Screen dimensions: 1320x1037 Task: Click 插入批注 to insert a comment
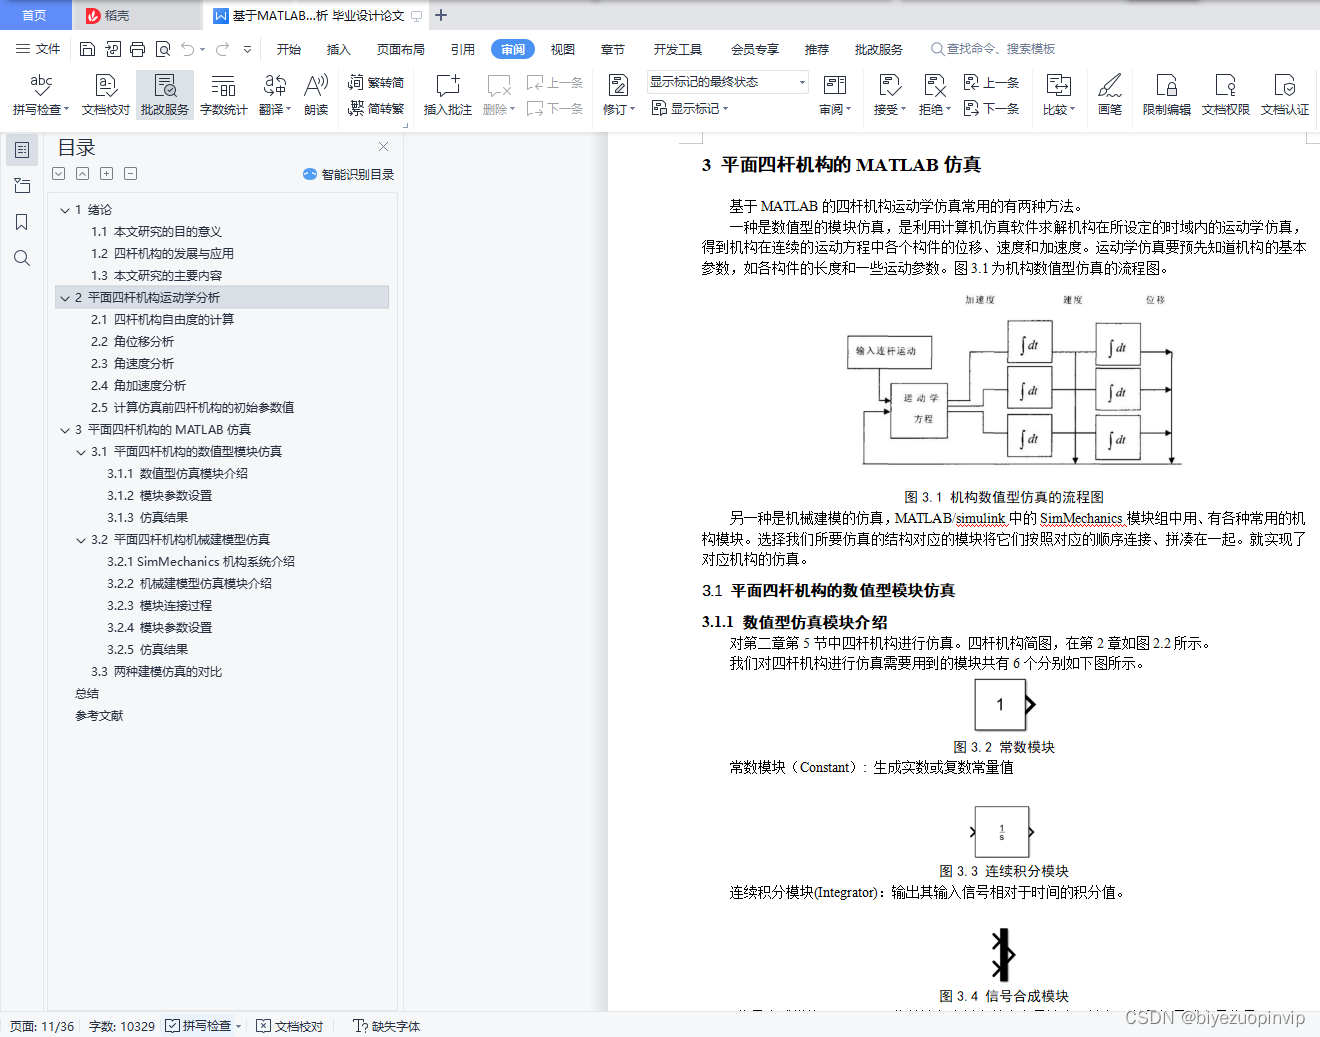click(448, 95)
